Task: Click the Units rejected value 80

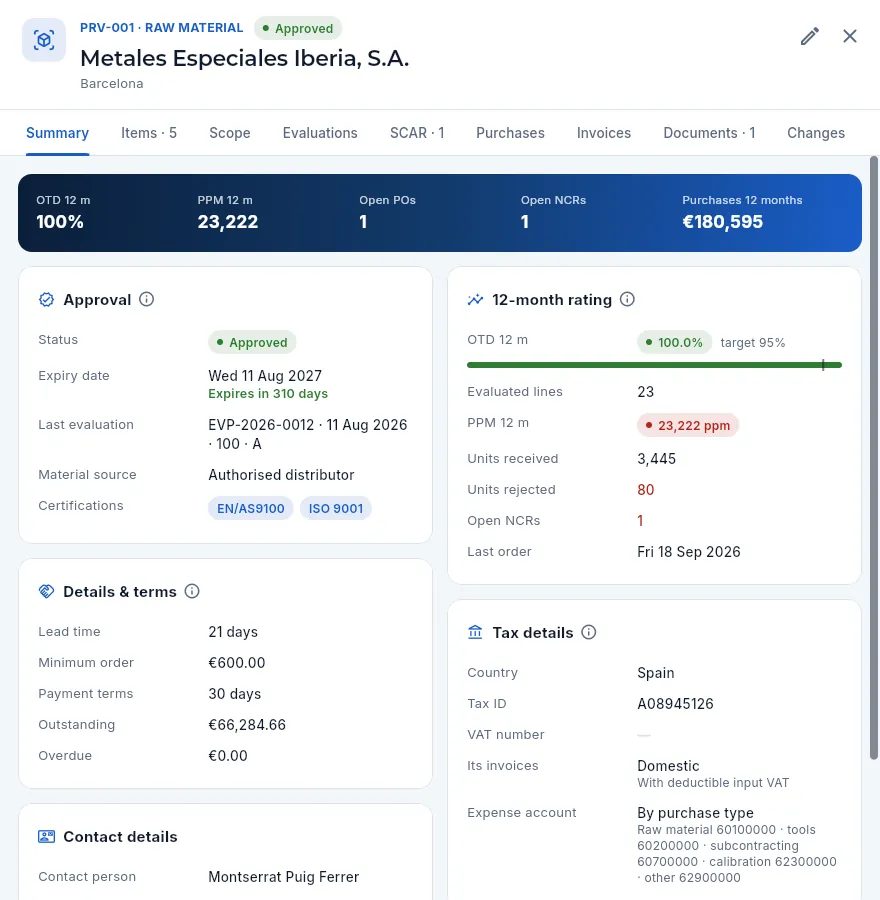Action: tap(646, 490)
